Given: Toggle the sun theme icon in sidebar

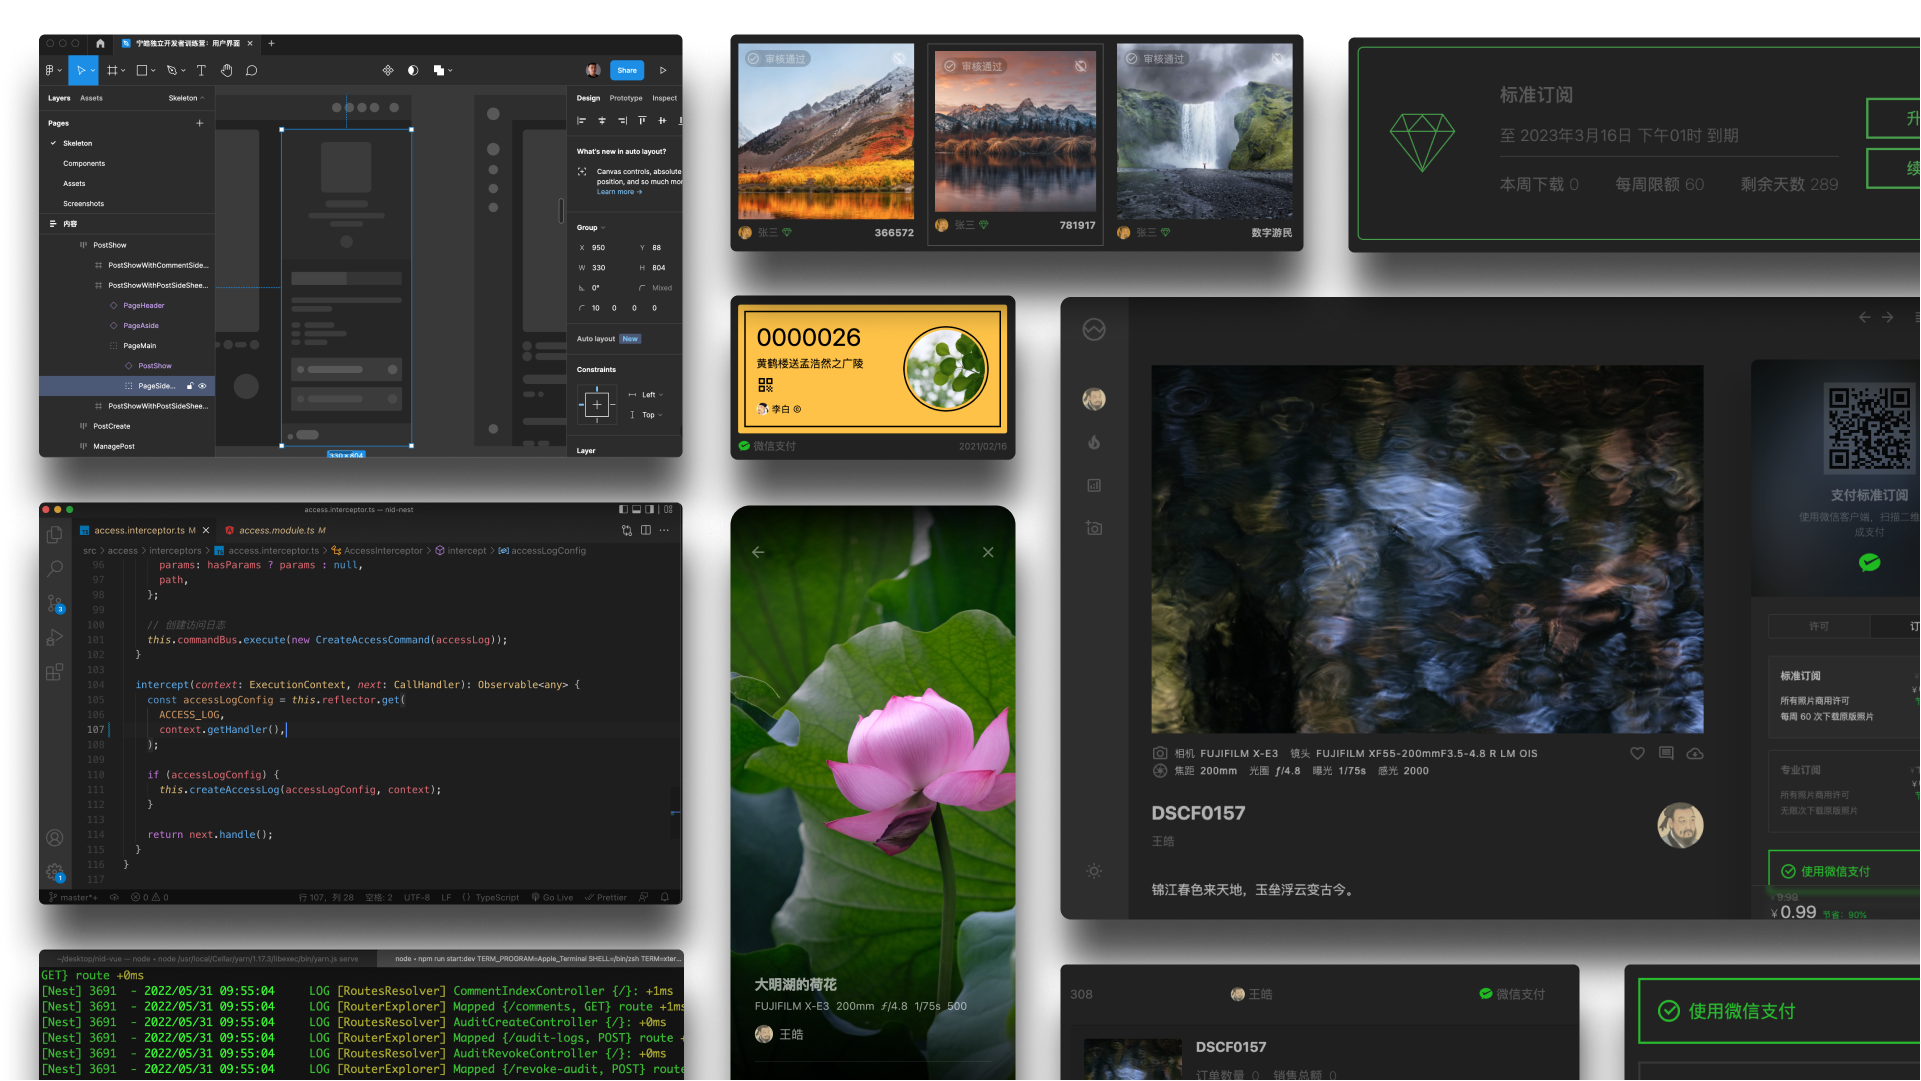Looking at the screenshot, I should coord(1094,871).
